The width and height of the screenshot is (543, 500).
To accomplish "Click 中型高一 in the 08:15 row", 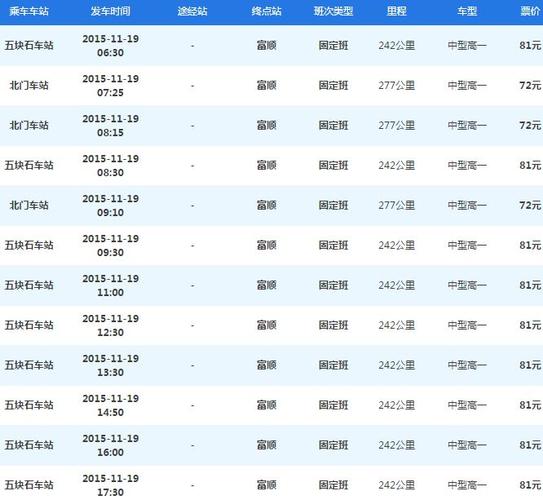I will 467,126.
